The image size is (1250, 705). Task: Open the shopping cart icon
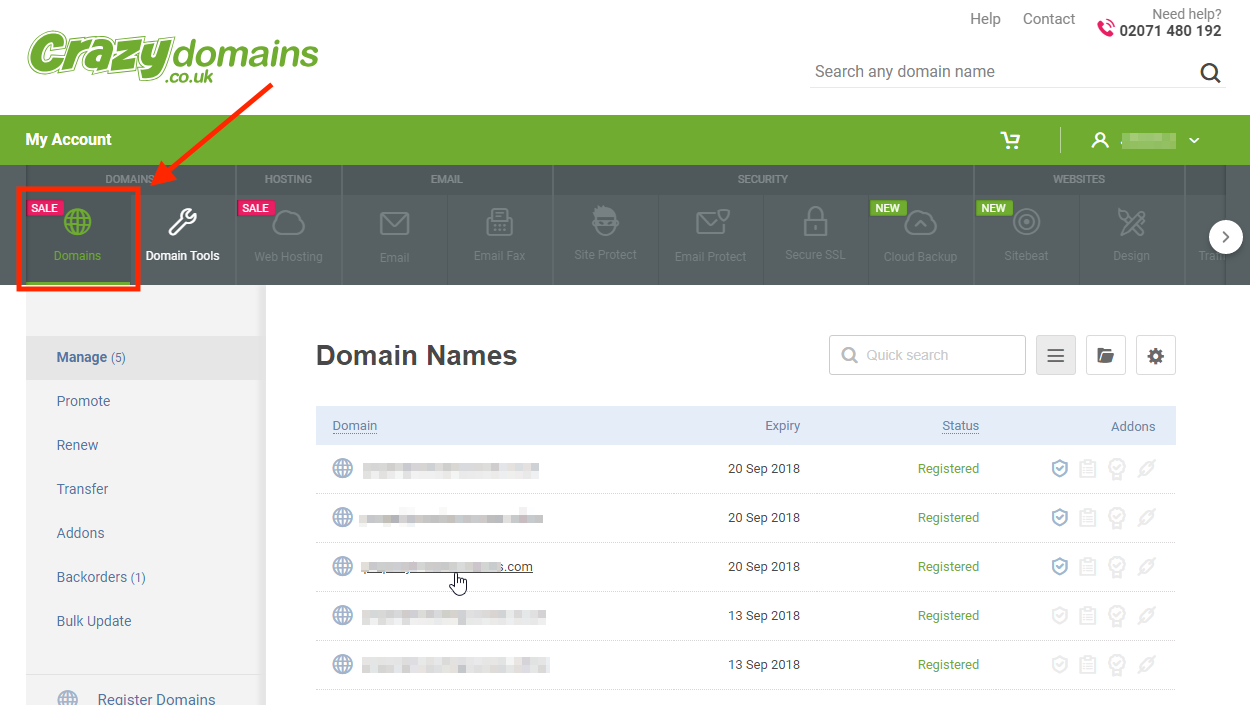(x=1011, y=140)
